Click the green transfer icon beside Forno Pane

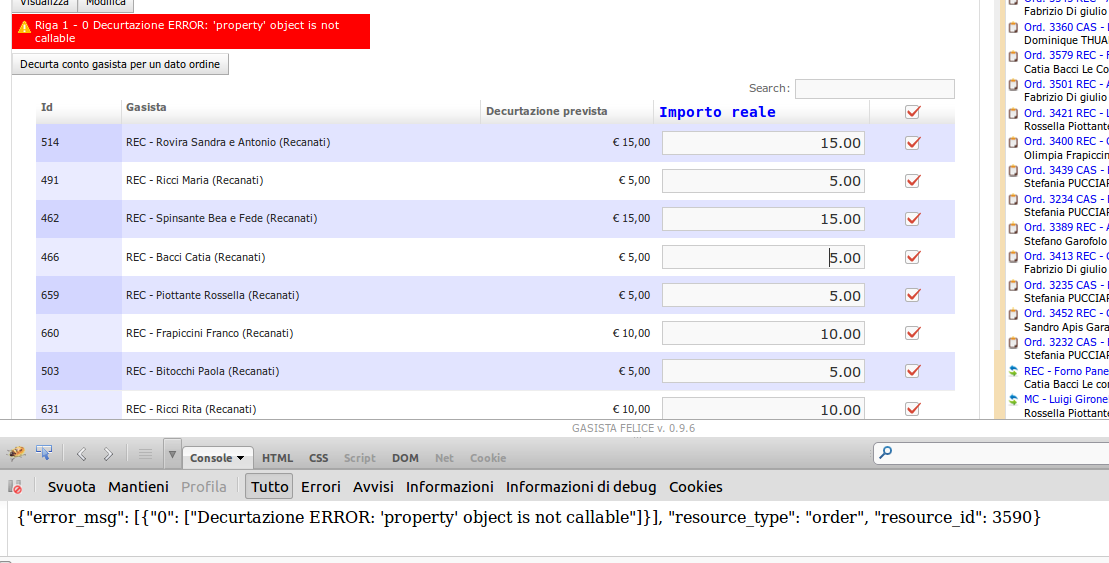(x=1013, y=372)
